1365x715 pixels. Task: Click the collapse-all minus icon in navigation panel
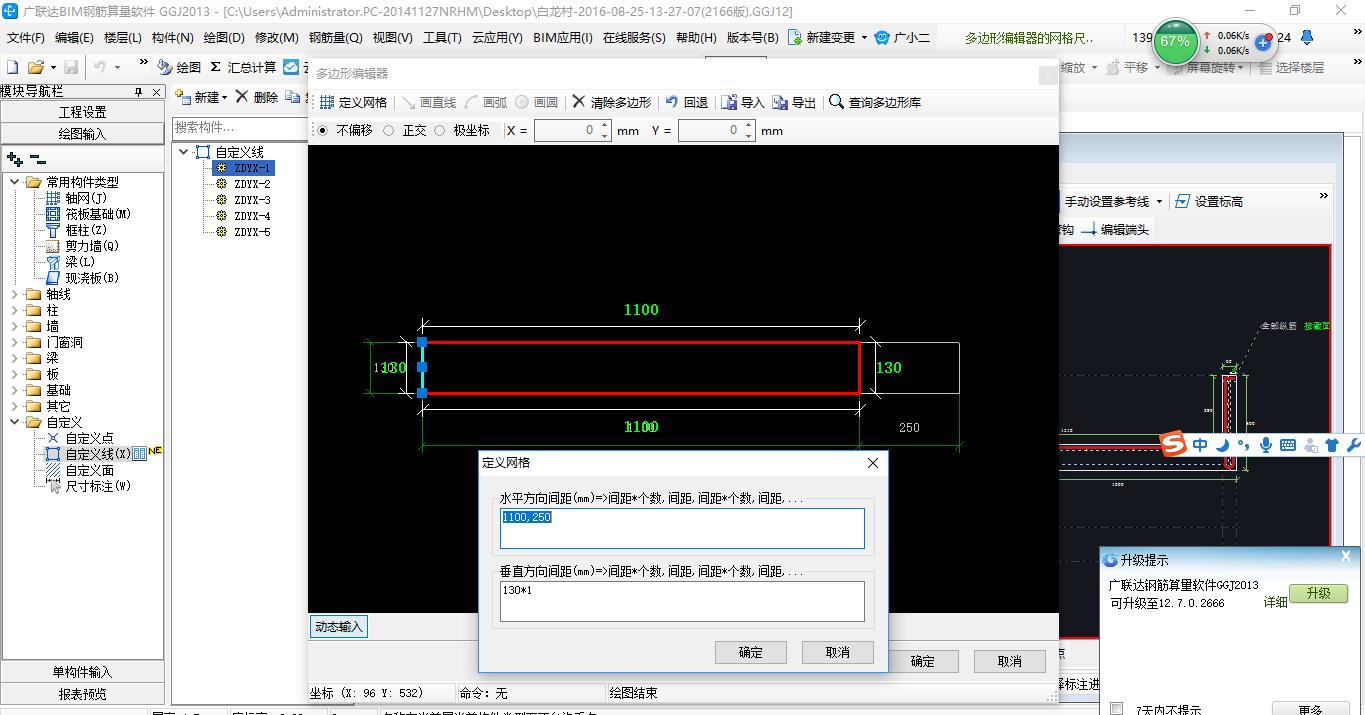38,158
